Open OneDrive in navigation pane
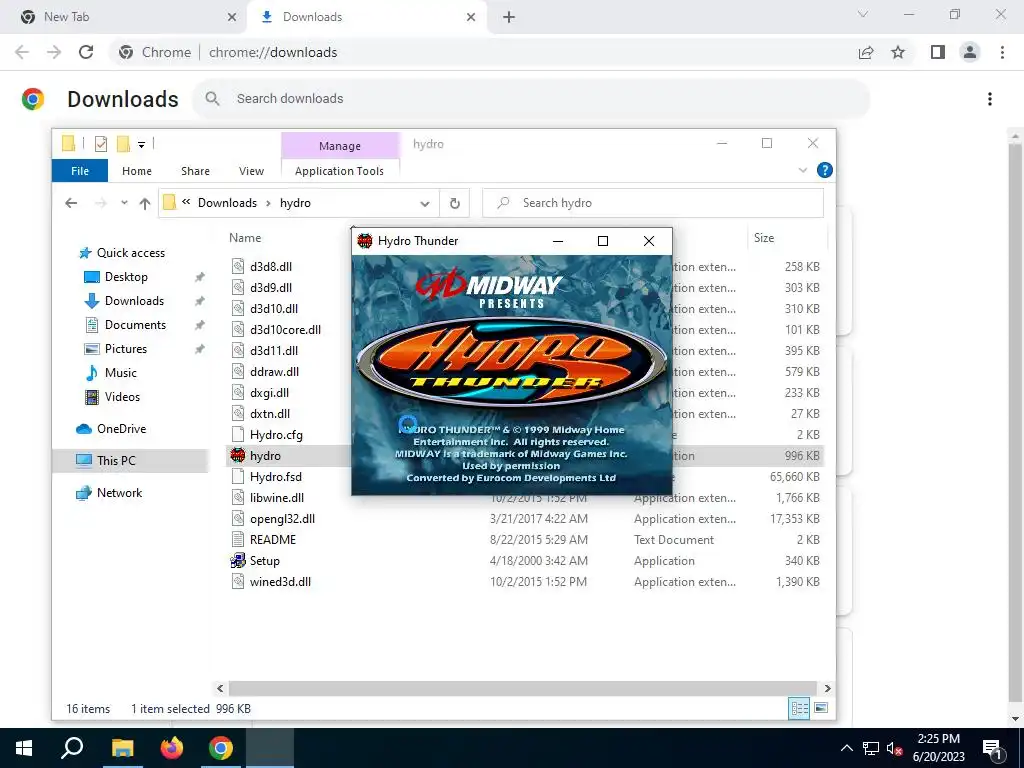Image resolution: width=1024 pixels, height=768 pixels. pos(121,429)
